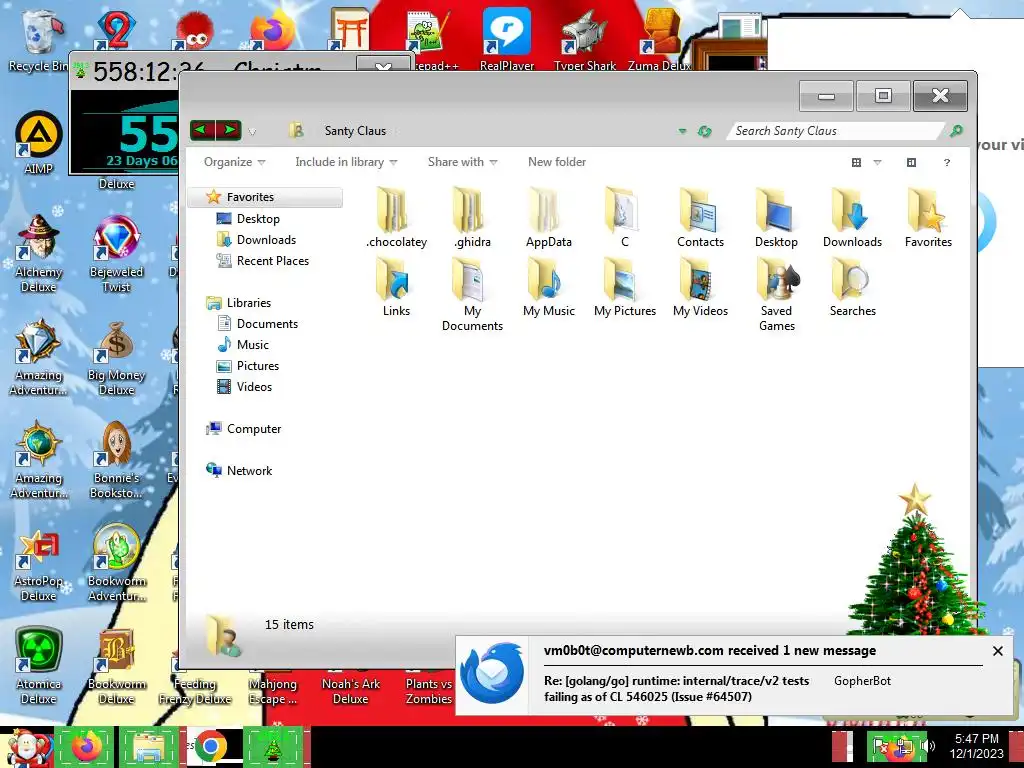Click the search magnifier icon
Image resolution: width=1024 pixels, height=768 pixels.
(956, 131)
